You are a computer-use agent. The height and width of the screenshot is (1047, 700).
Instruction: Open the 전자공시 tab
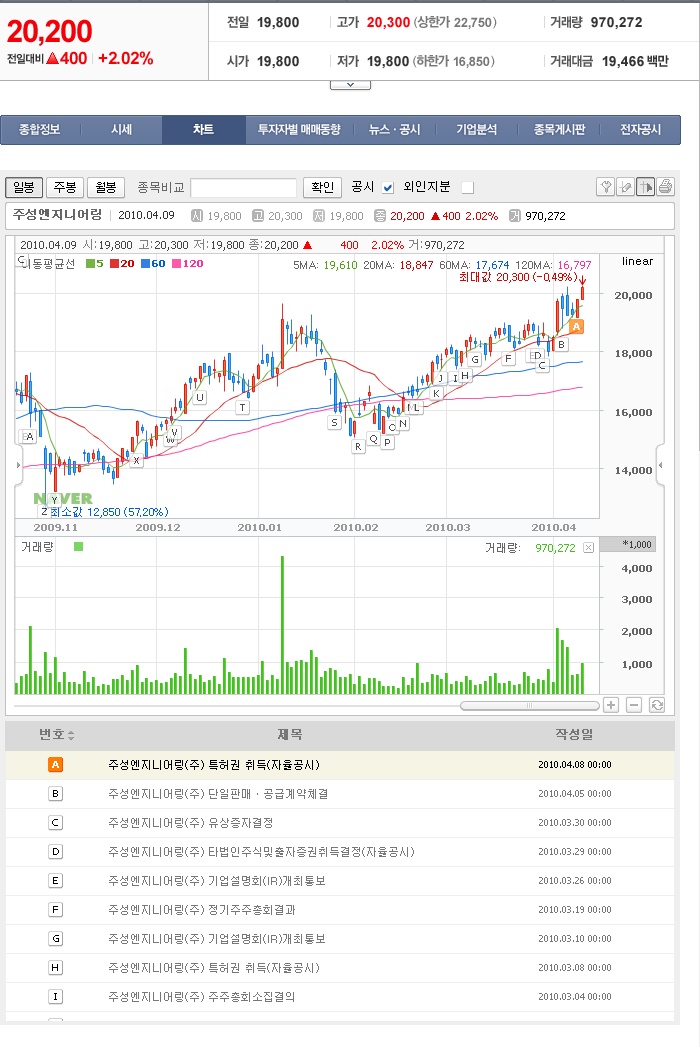tap(641, 130)
